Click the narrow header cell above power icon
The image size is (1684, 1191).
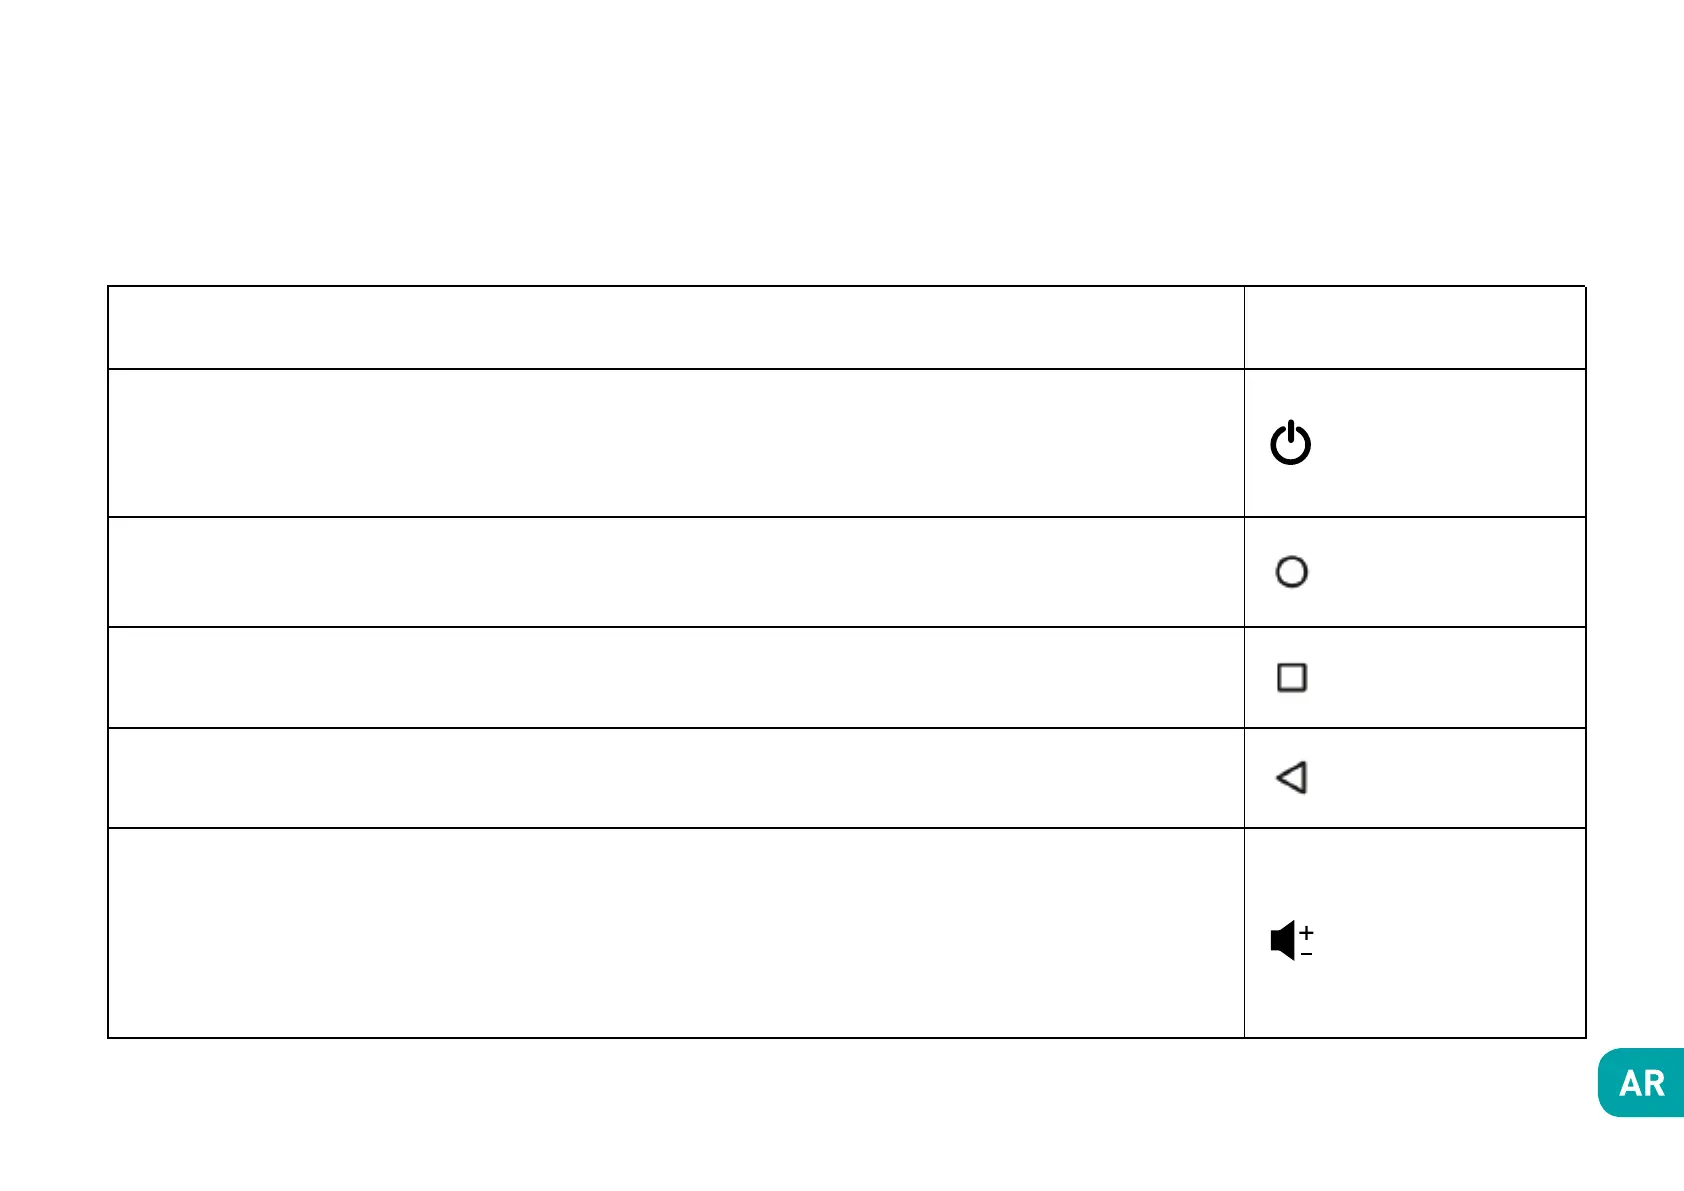1414,328
